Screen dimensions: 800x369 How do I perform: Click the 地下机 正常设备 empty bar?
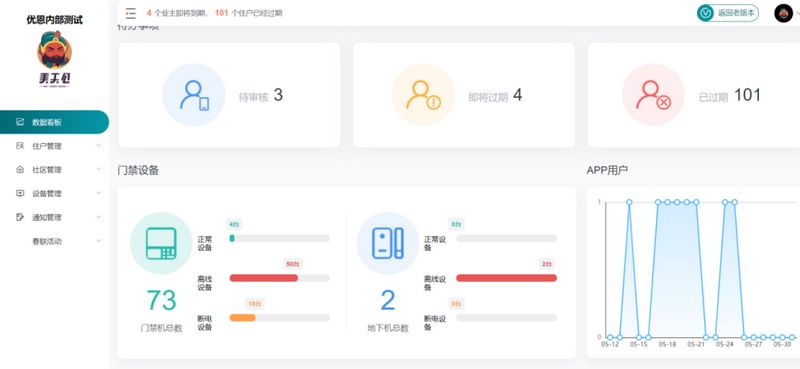pyautogui.click(x=506, y=238)
